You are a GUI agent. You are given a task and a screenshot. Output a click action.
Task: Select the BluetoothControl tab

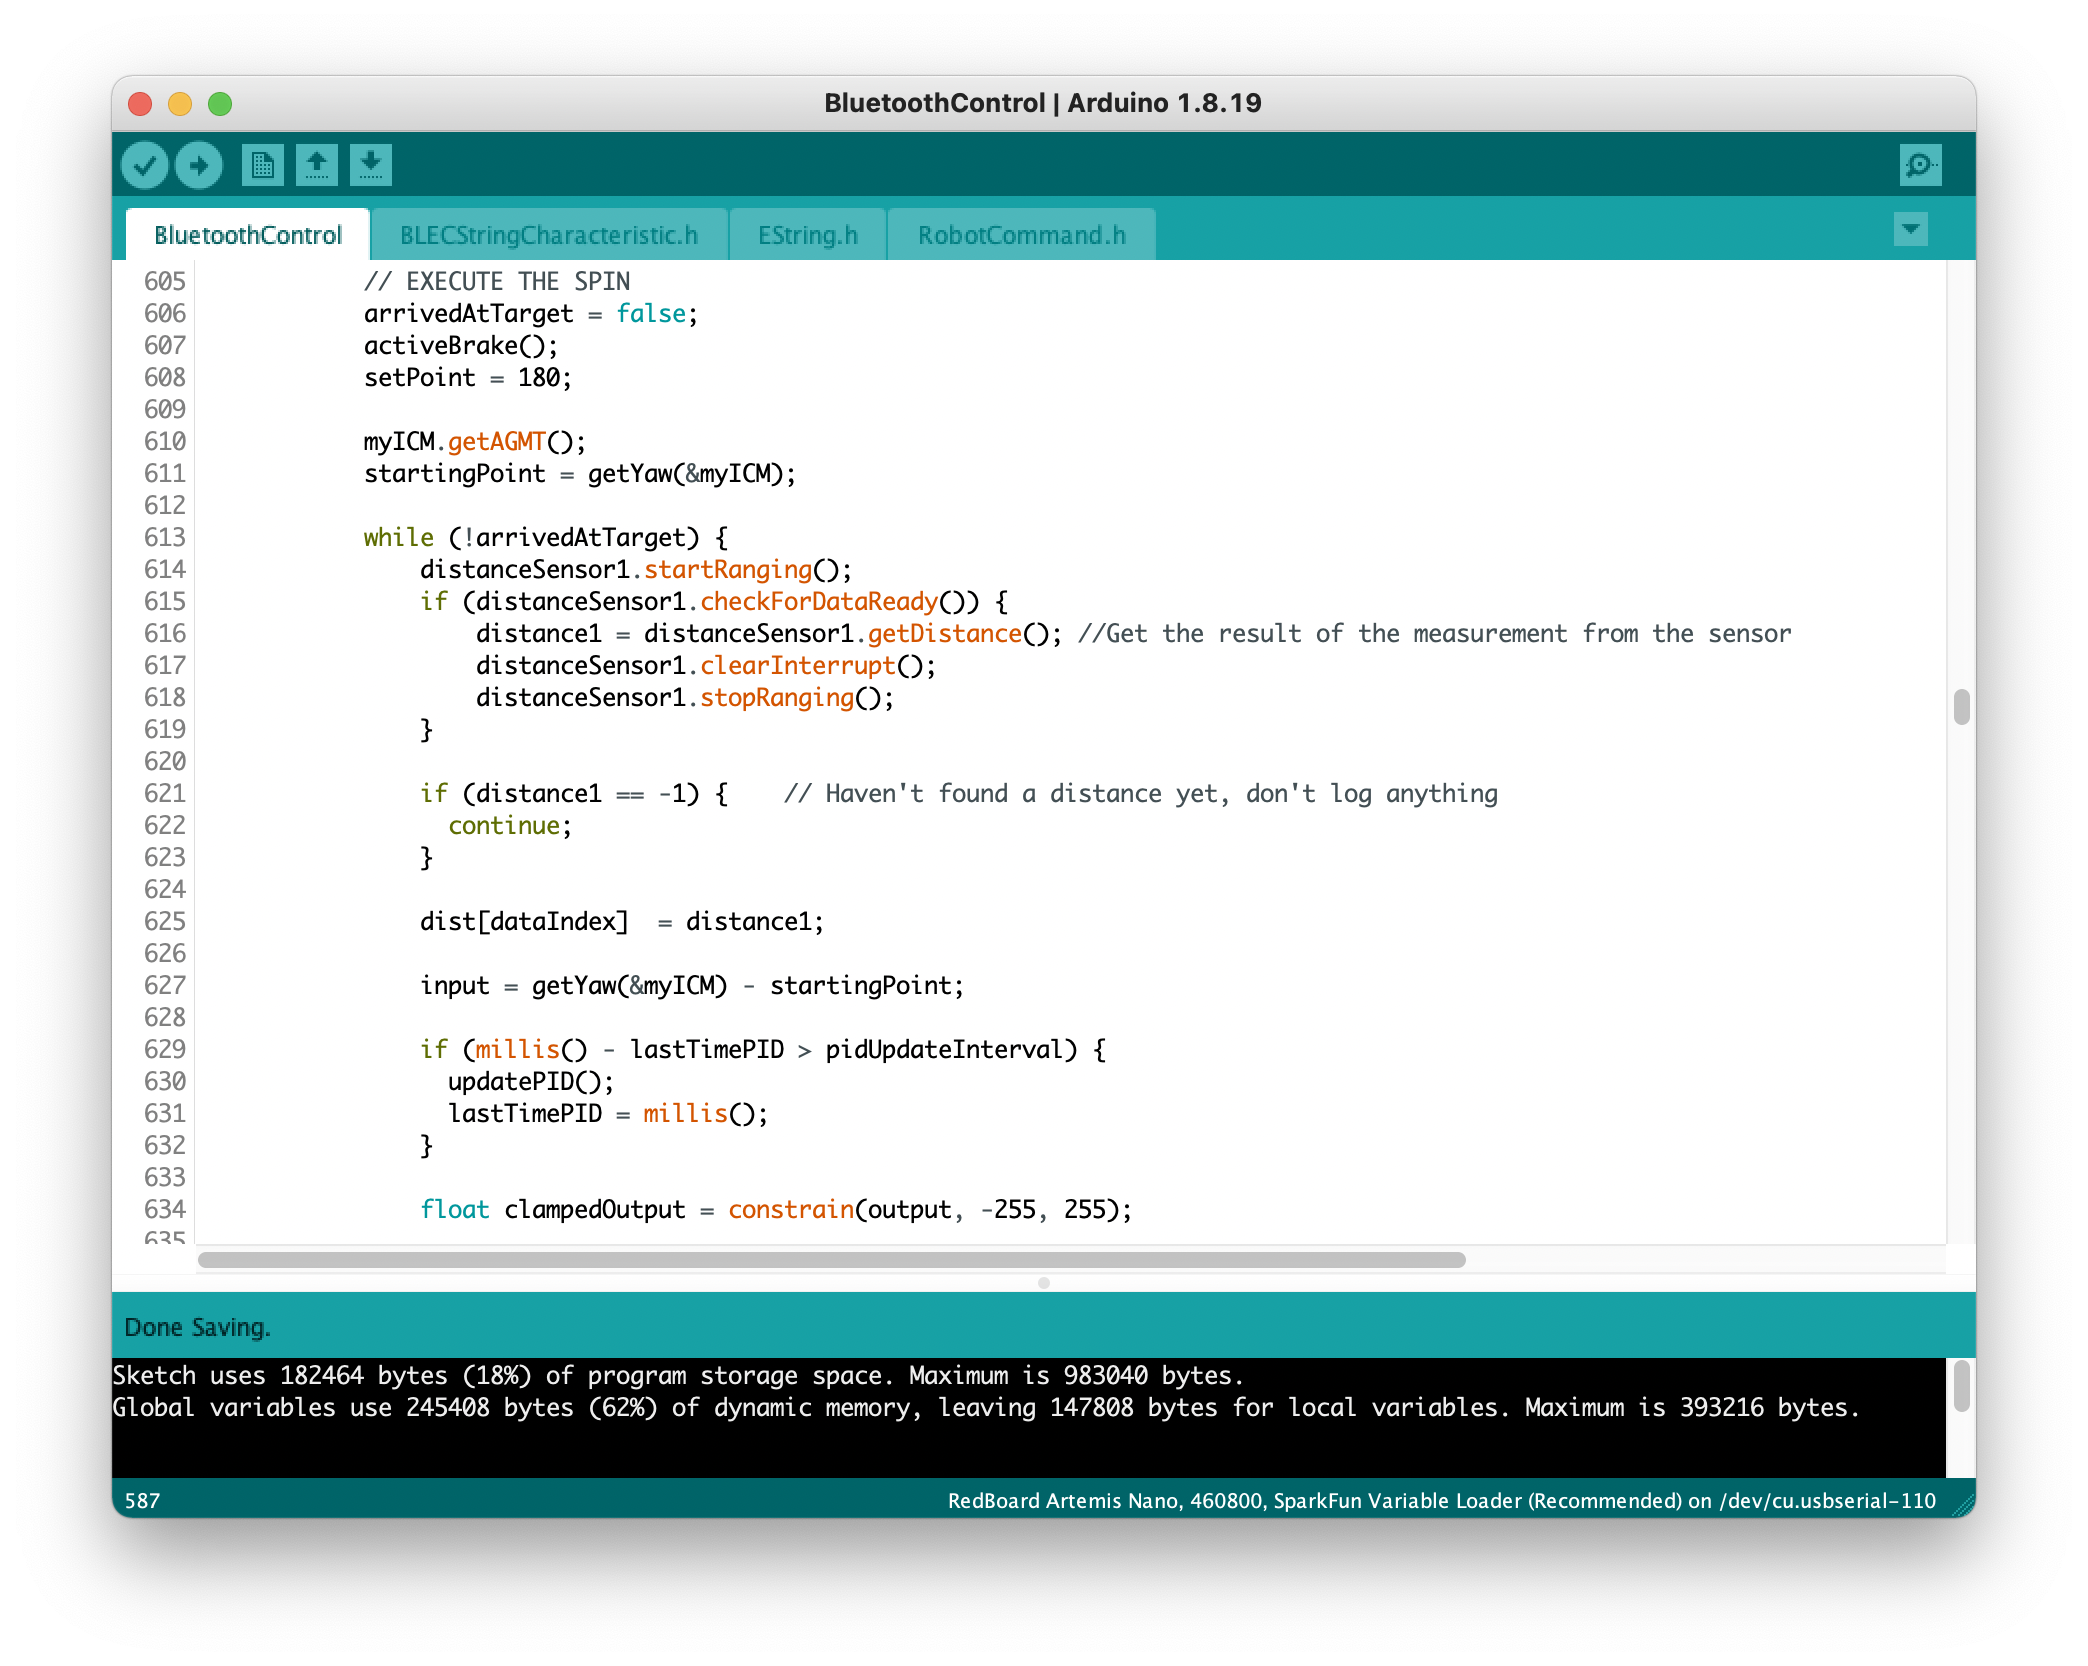(248, 235)
